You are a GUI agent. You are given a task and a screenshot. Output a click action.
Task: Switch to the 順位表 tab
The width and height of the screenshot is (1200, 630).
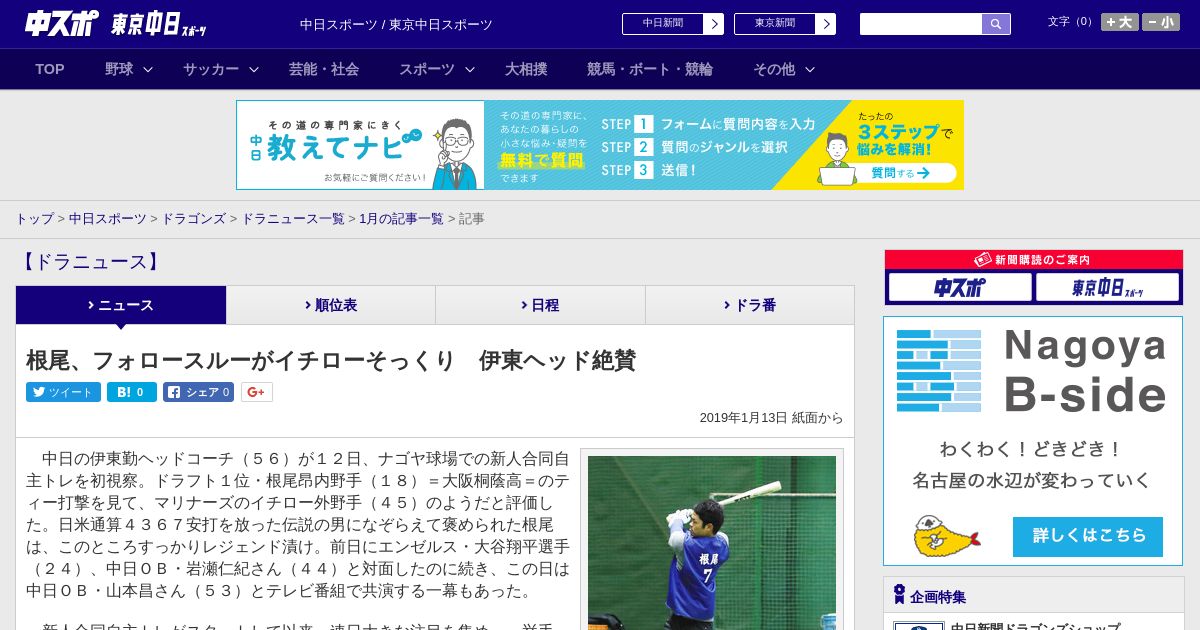(331, 305)
